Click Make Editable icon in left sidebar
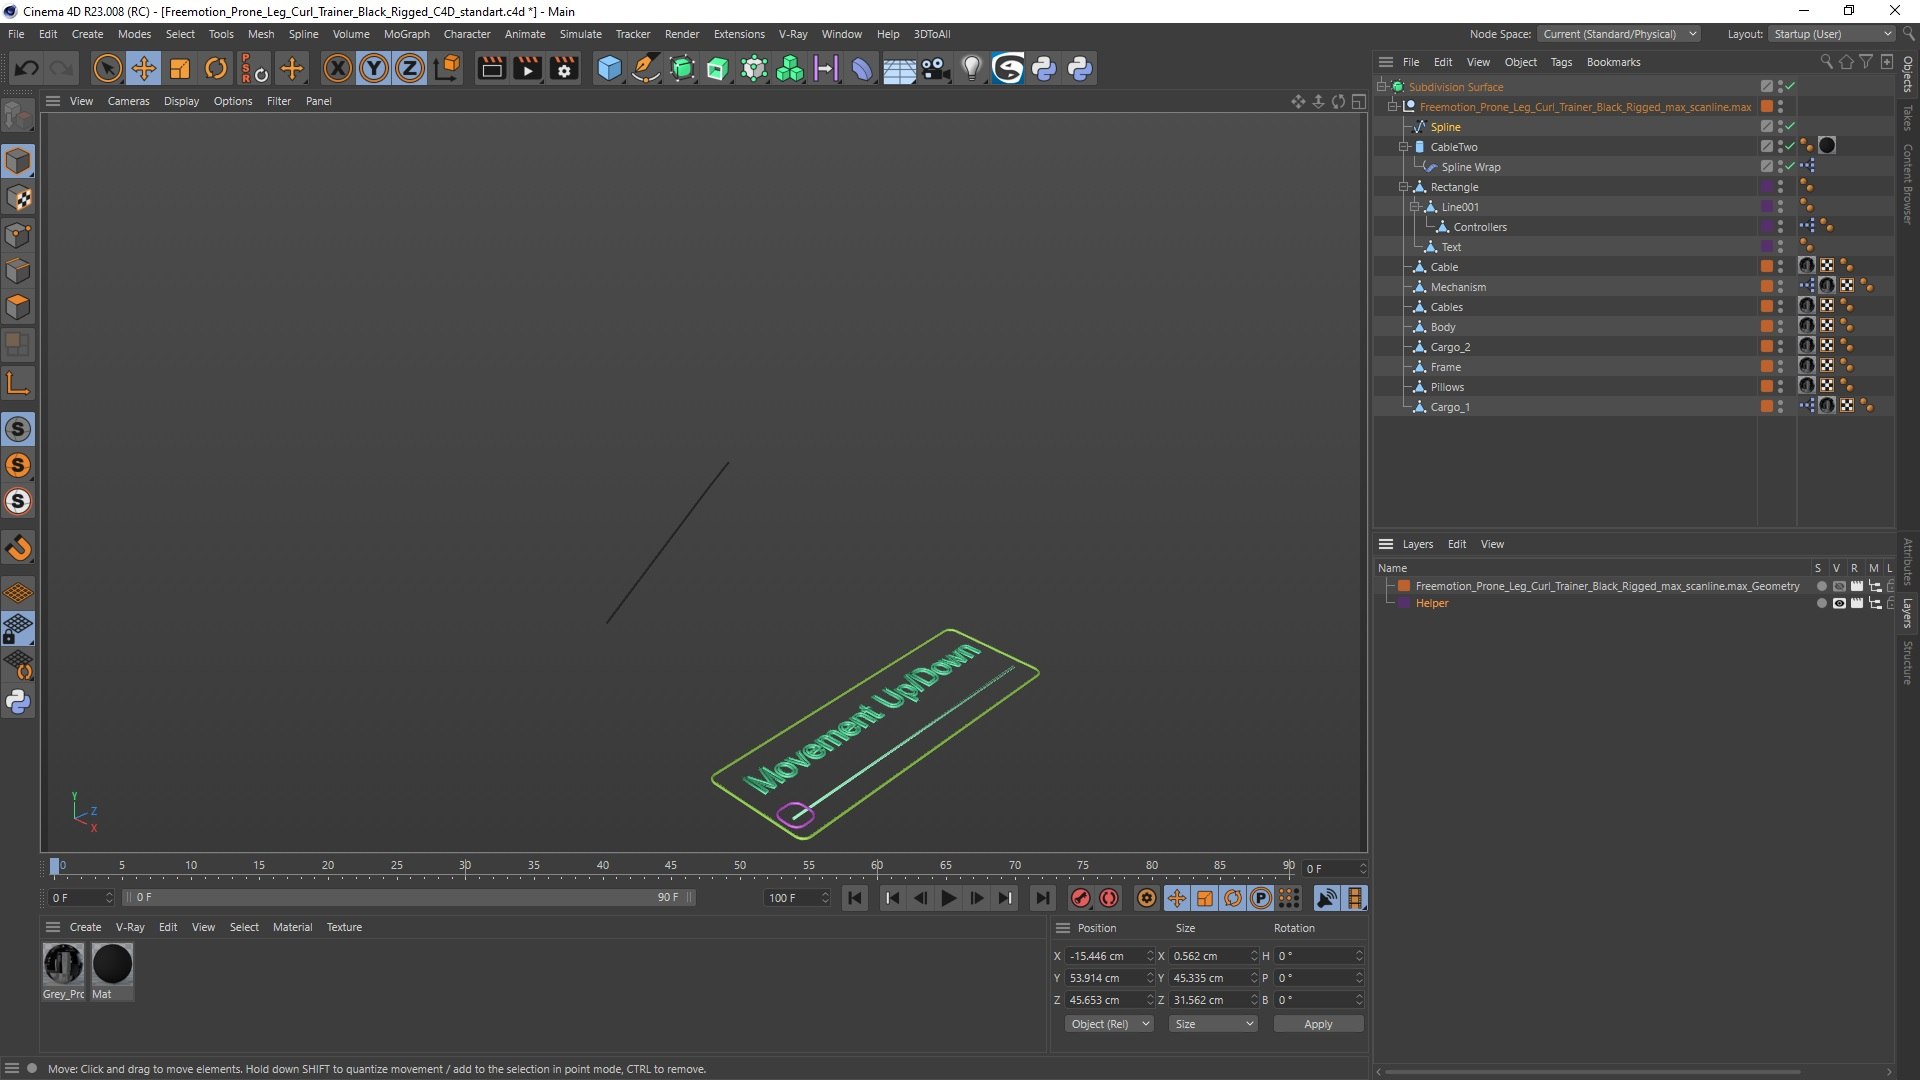Screen dimensions: 1920x1080 (18, 117)
